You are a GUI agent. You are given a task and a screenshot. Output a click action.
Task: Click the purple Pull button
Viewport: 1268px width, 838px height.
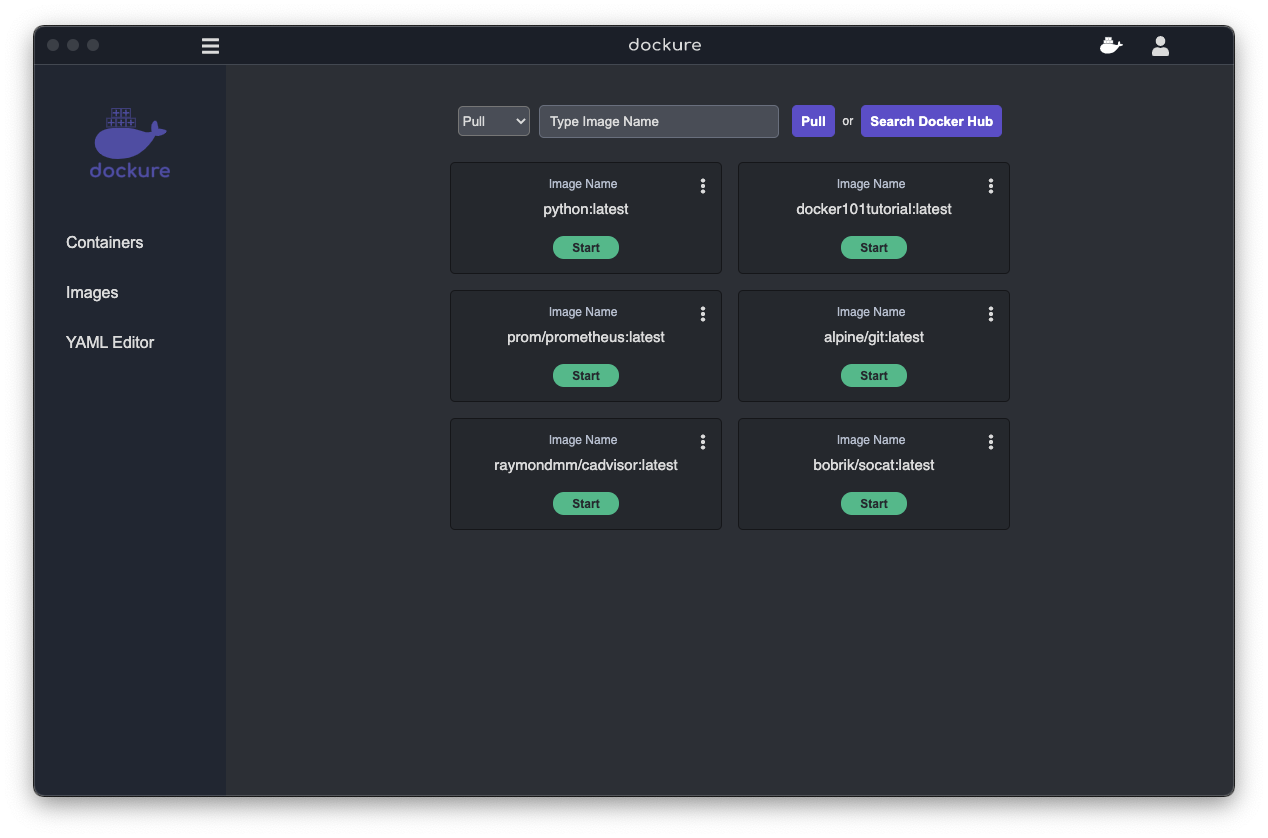click(x=813, y=121)
